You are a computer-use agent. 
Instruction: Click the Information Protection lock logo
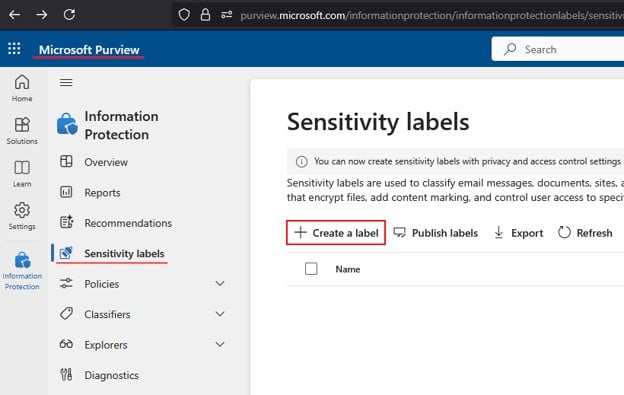[67, 124]
